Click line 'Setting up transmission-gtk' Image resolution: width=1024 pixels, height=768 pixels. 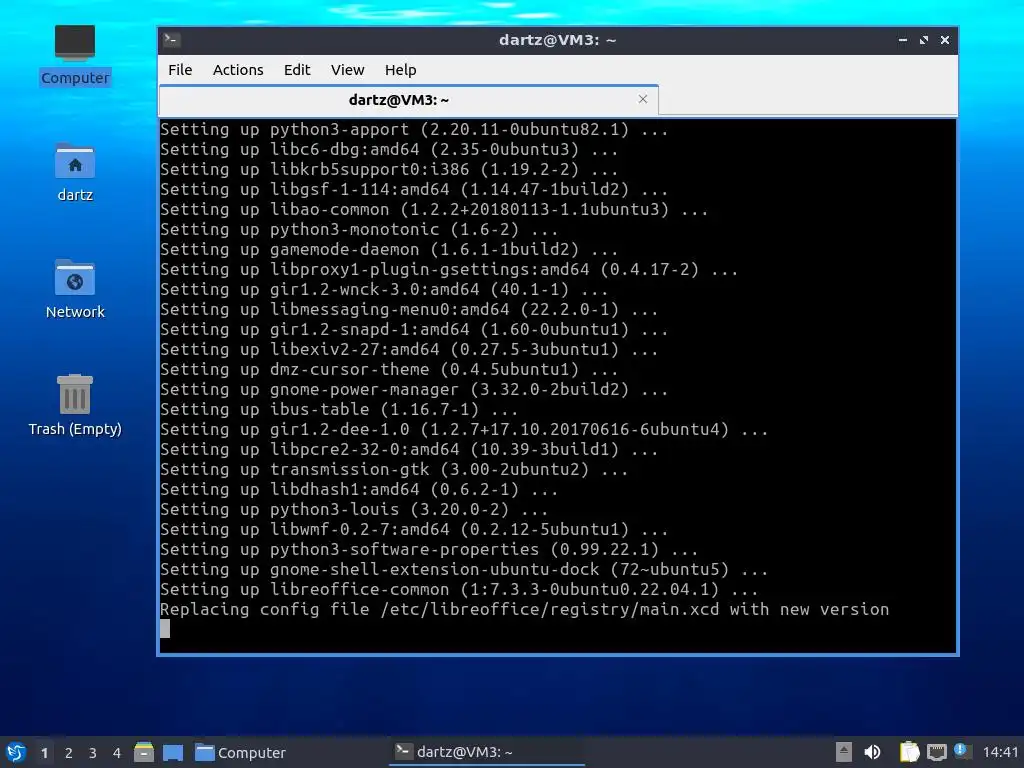pyautogui.click(x=394, y=470)
